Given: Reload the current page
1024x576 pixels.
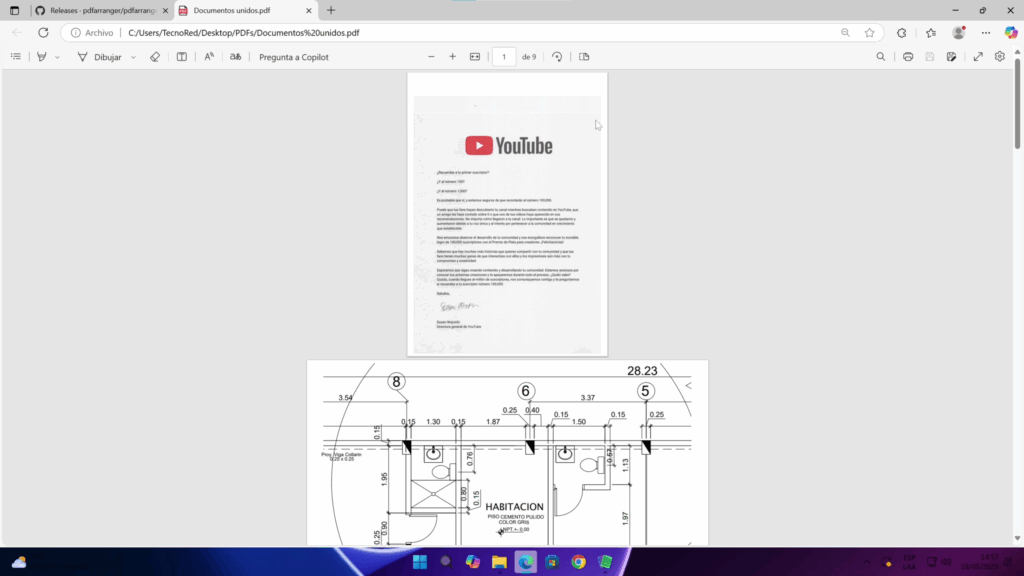Looking at the screenshot, I should [x=43, y=33].
